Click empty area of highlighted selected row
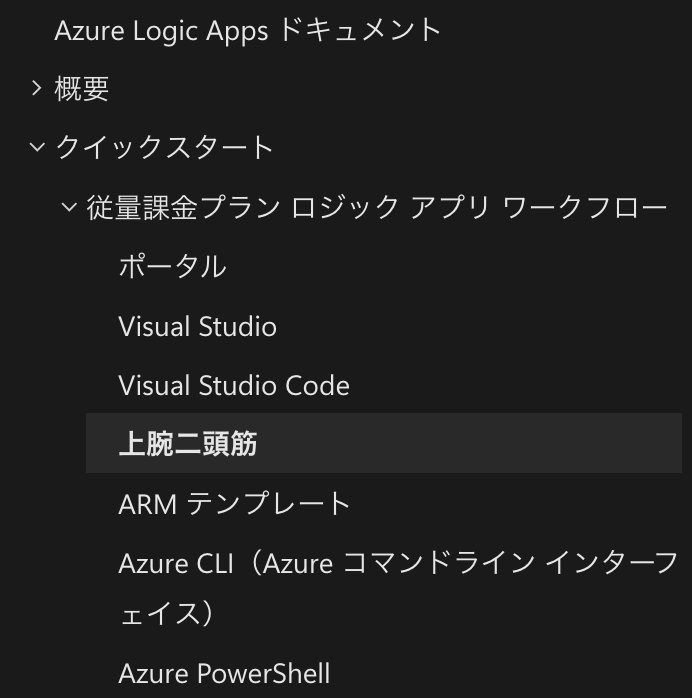The width and height of the screenshot is (692, 698). pyautogui.click(x=467, y=443)
